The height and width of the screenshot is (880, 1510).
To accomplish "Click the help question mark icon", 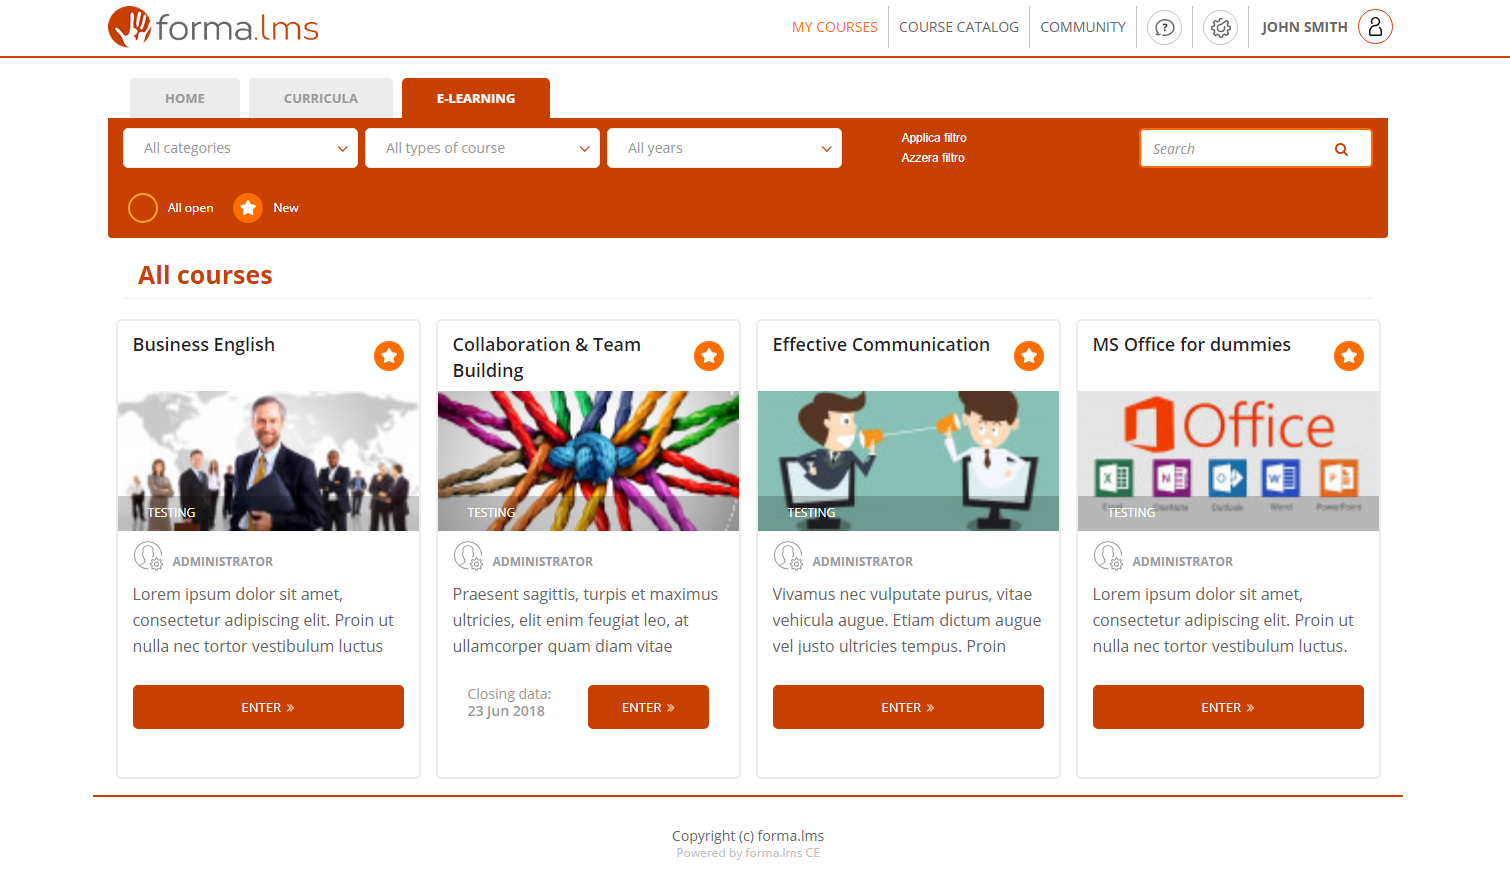I will click(1164, 28).
